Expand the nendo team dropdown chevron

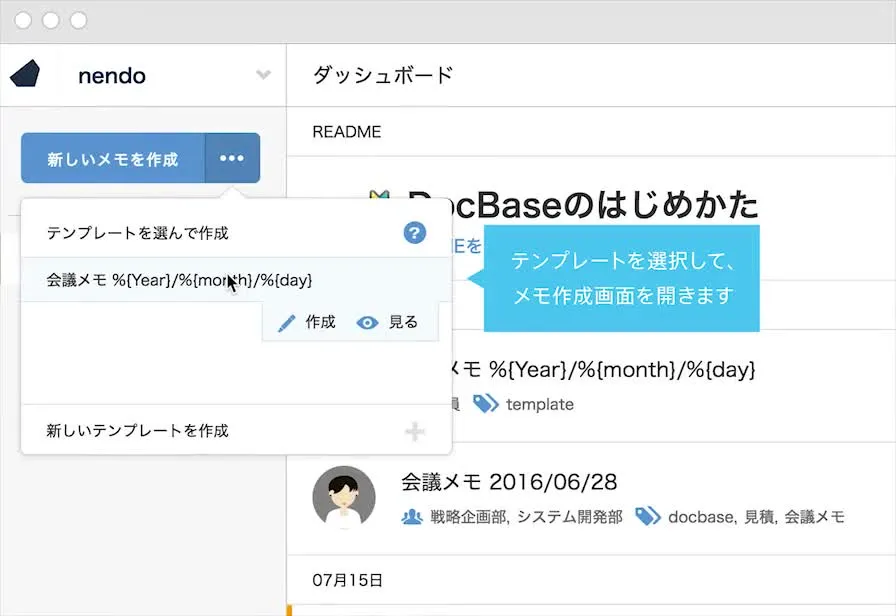[263, 75]
